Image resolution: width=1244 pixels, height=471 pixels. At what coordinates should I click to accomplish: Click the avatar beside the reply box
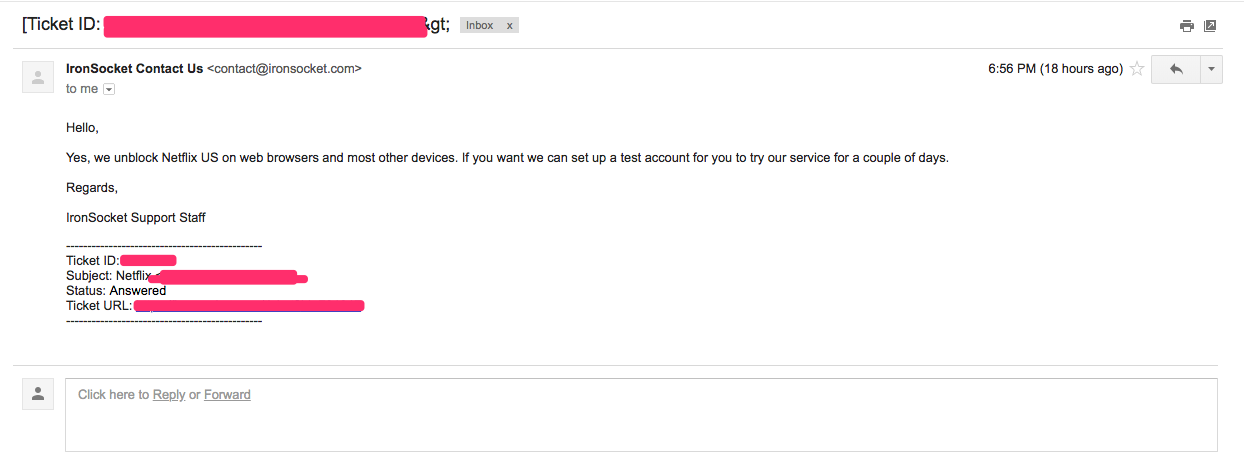click(38, 394)
